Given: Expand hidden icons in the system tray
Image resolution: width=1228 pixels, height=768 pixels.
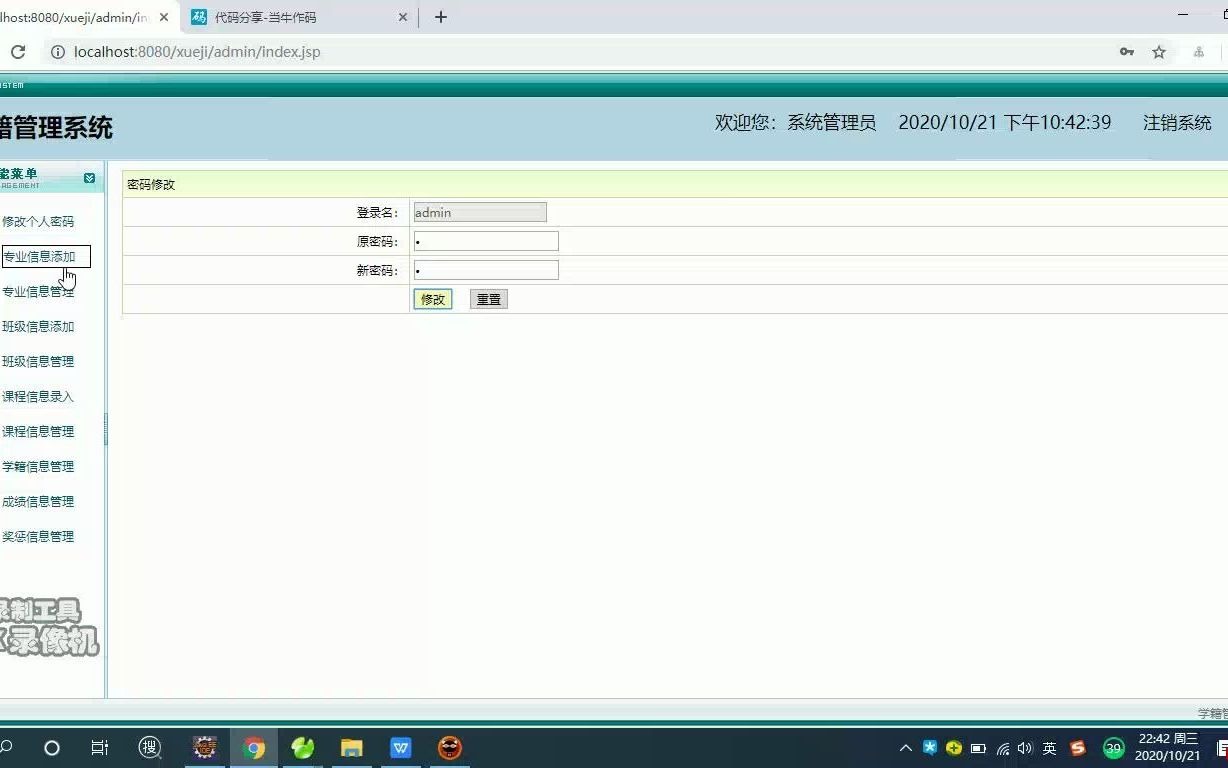Looking at the screenshot, I should tap(905, 747).
